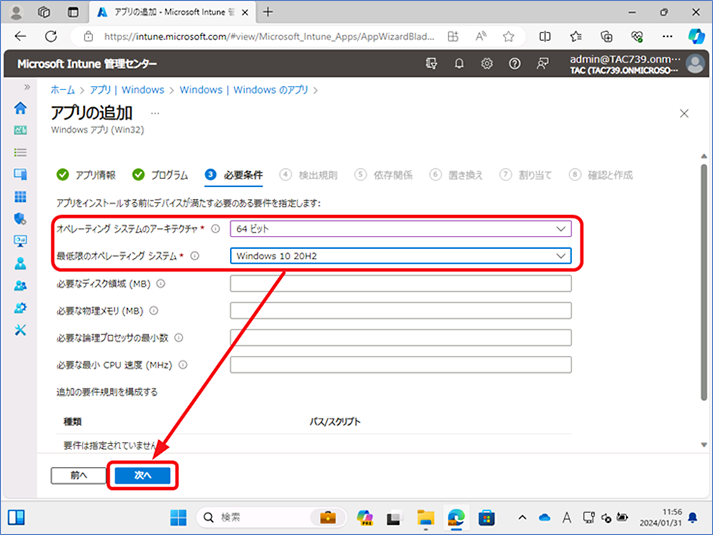Click the blade vertical scrollbar
The height and width of the screenshot is (535, 713).
pyautogui.click(x=704, y=282)
